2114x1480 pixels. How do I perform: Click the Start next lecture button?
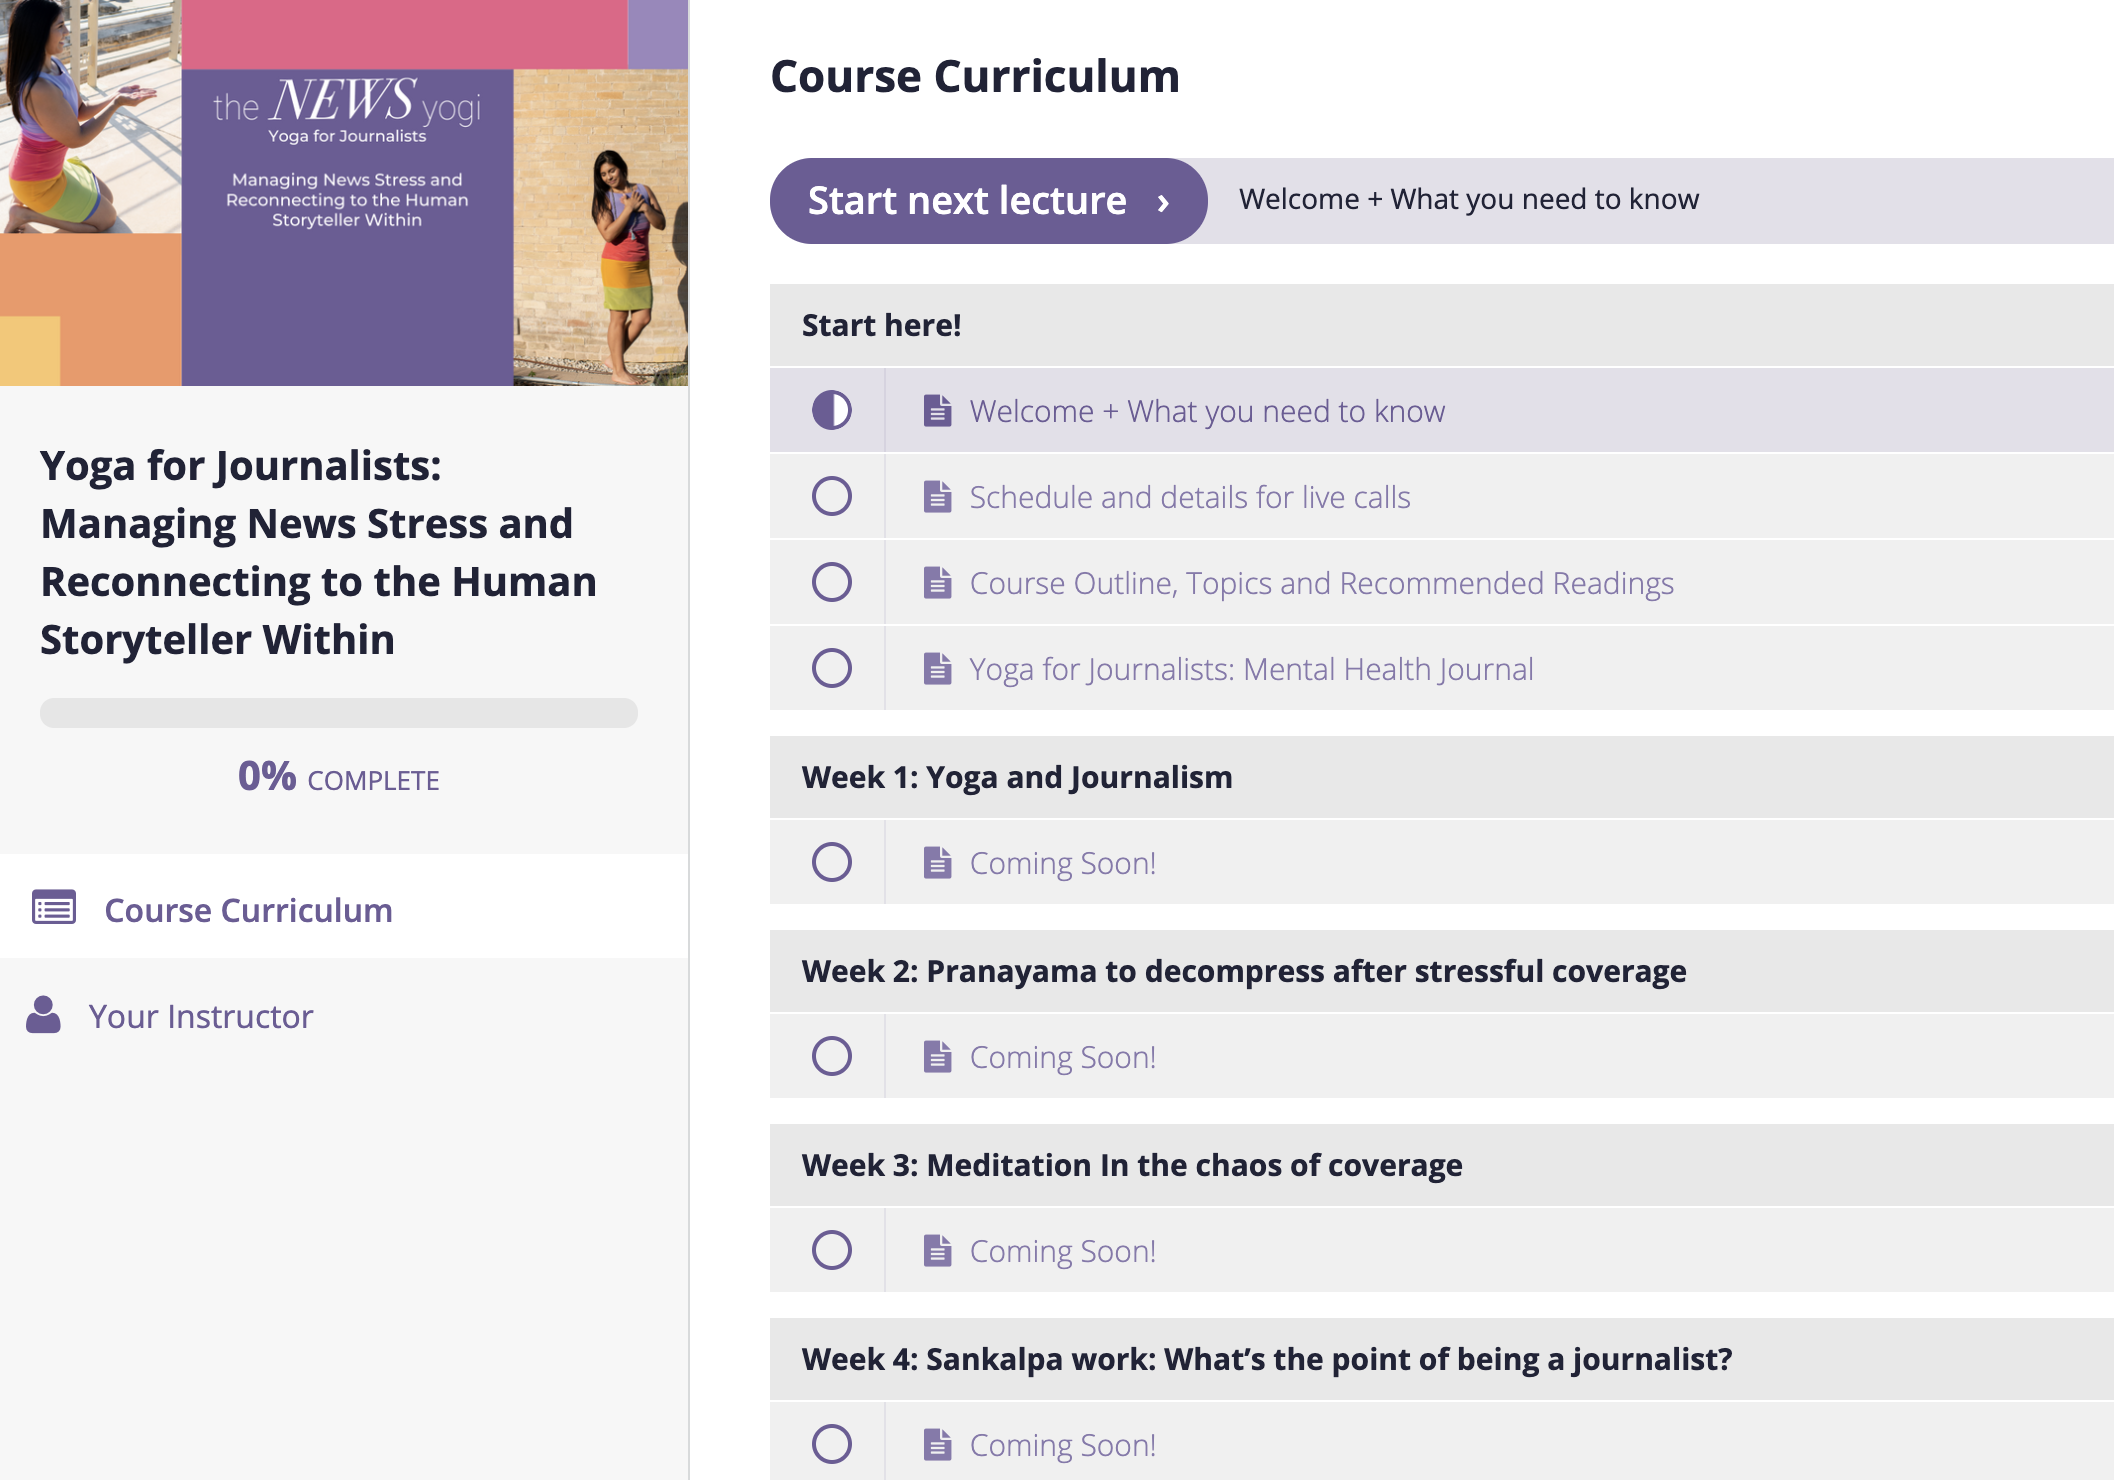click(988, 201)
